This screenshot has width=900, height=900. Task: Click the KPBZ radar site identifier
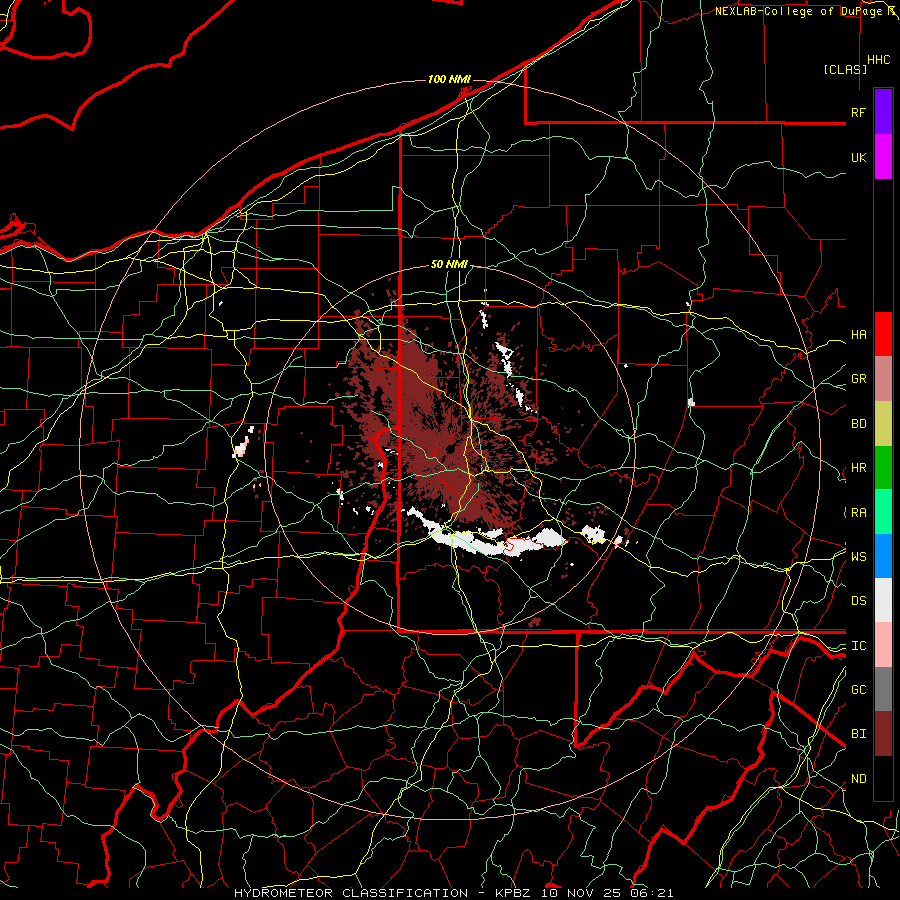(x=514, y=893)
